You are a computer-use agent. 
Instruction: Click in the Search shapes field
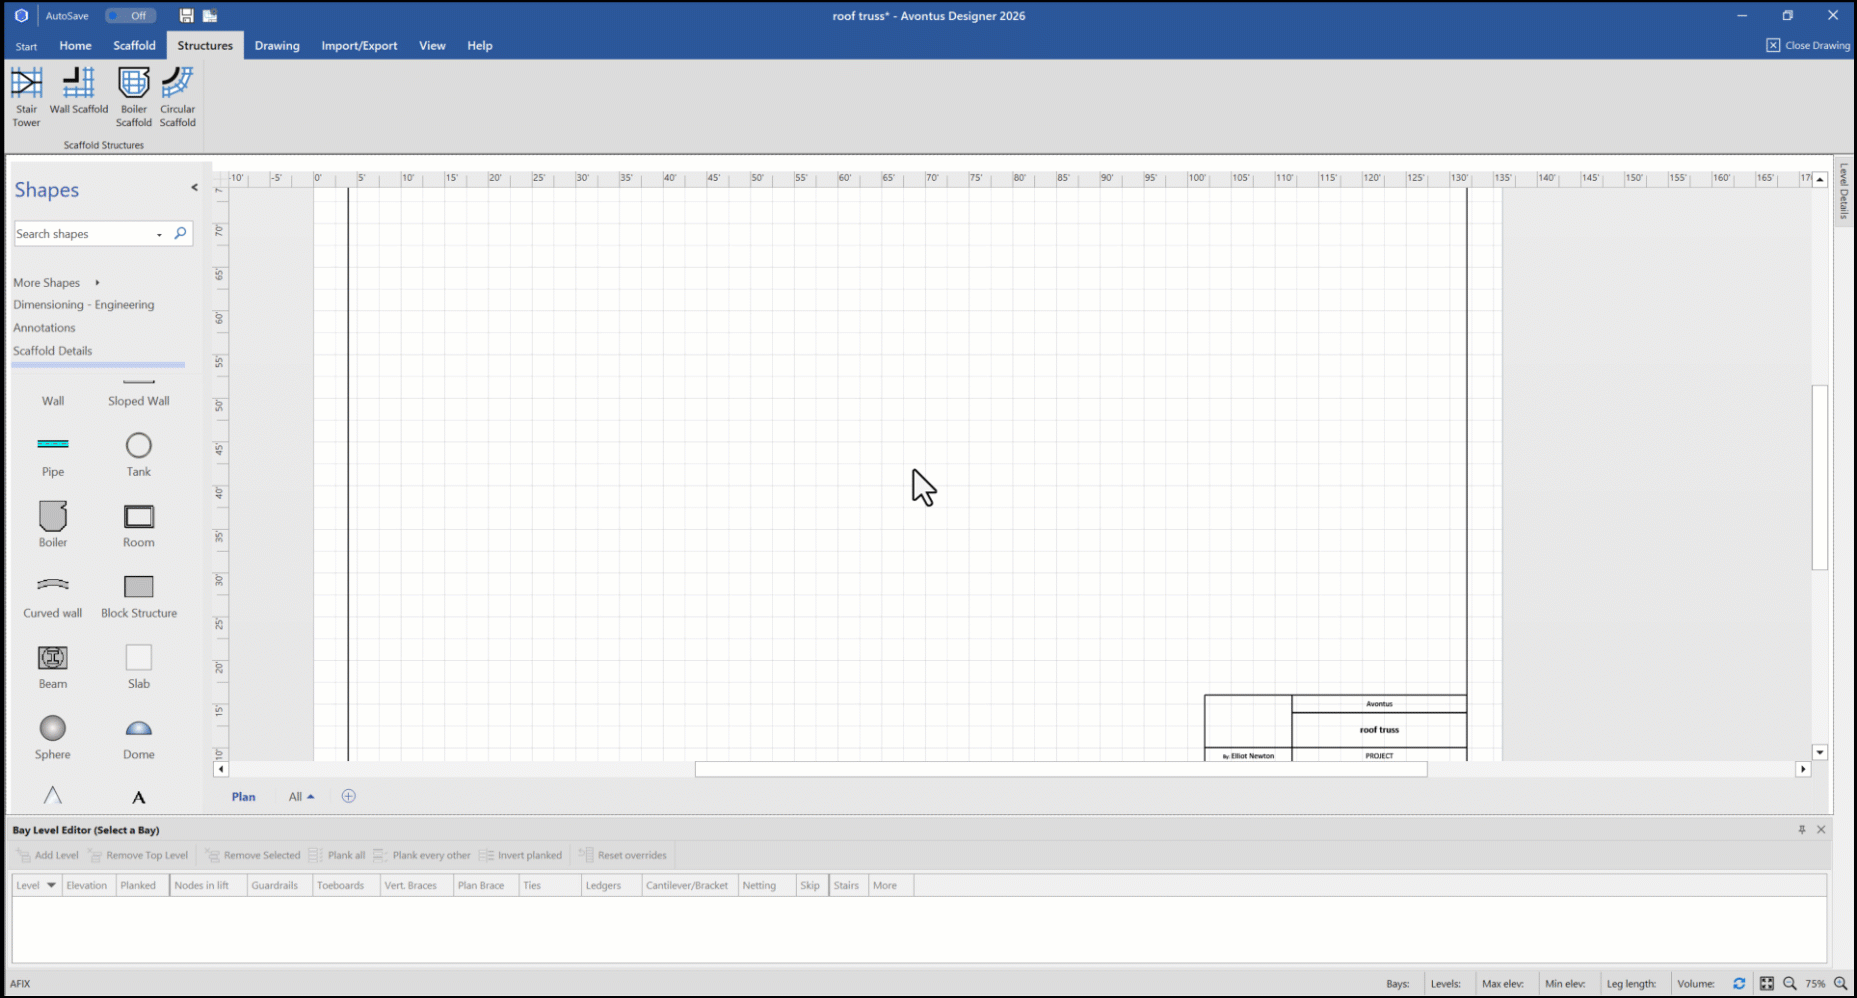pos(83,234)
